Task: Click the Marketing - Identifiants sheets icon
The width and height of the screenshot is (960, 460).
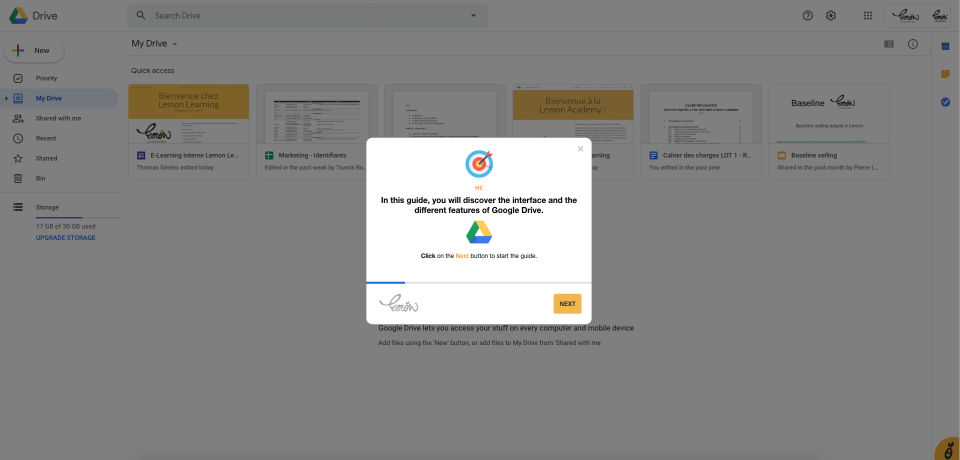Action: click(268, 156)
